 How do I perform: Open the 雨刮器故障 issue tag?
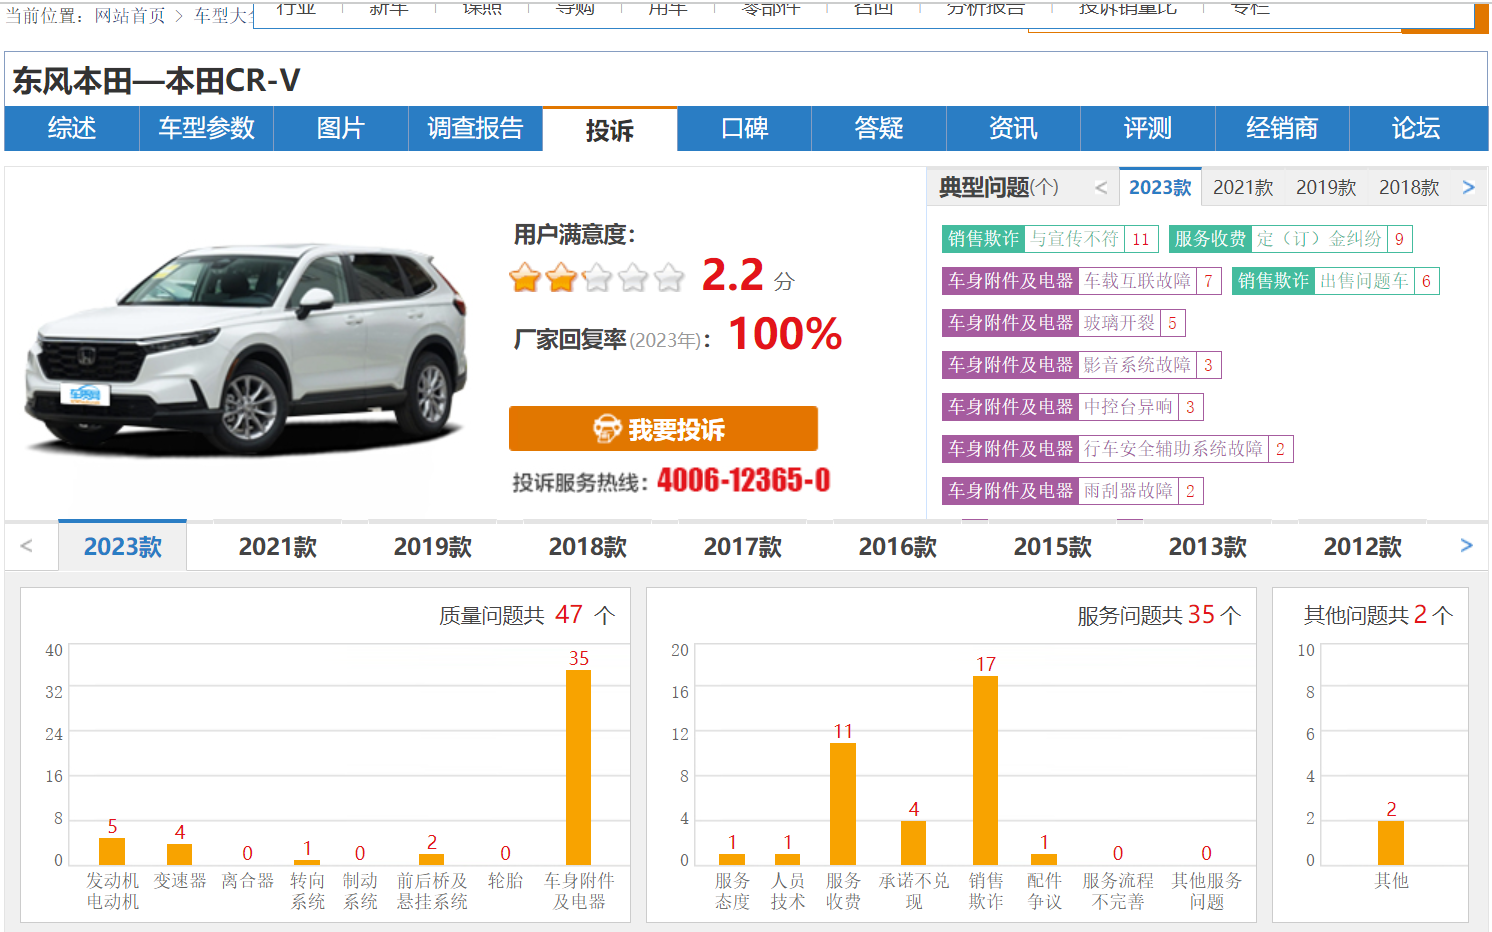pyautogui.click(x=1073, y=491)
